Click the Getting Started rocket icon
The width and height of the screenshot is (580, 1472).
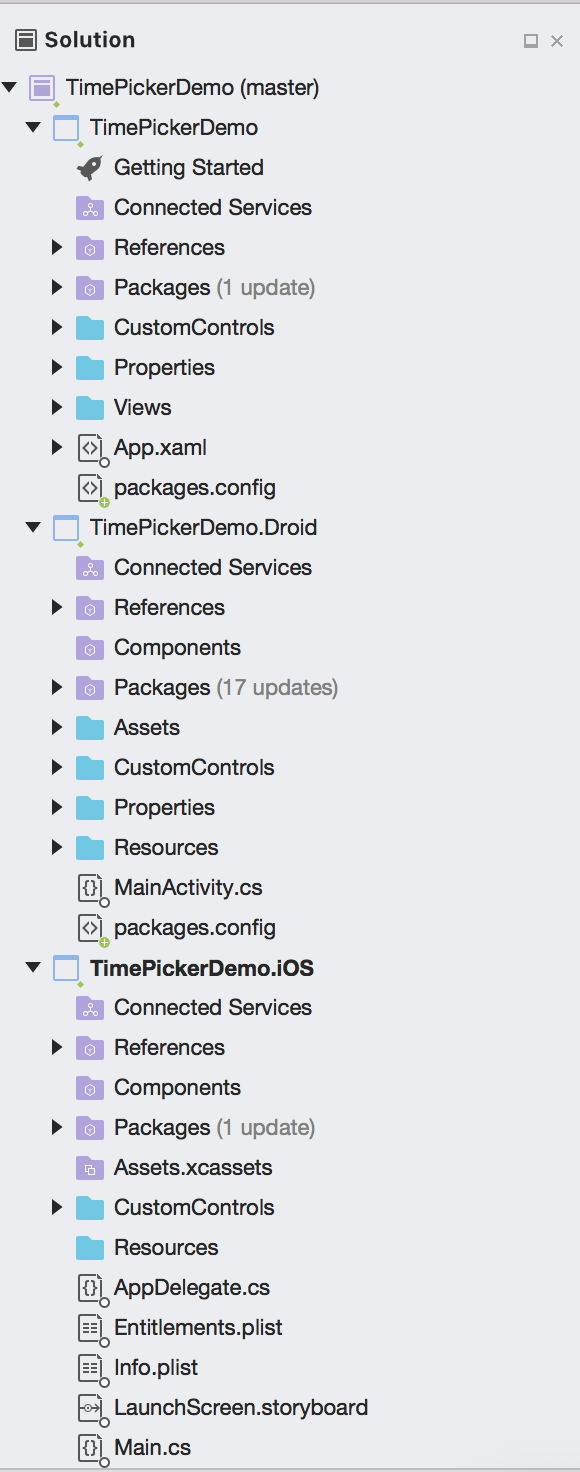coord(90,167)
